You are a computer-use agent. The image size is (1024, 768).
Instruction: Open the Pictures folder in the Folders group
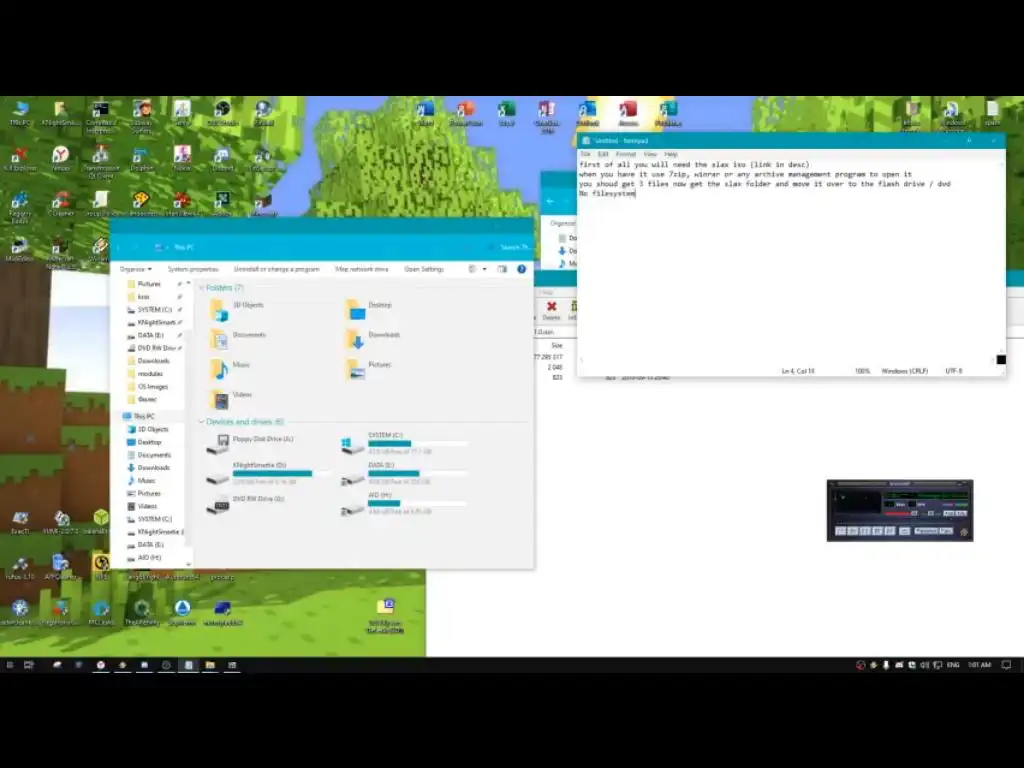tap(369, 369)
